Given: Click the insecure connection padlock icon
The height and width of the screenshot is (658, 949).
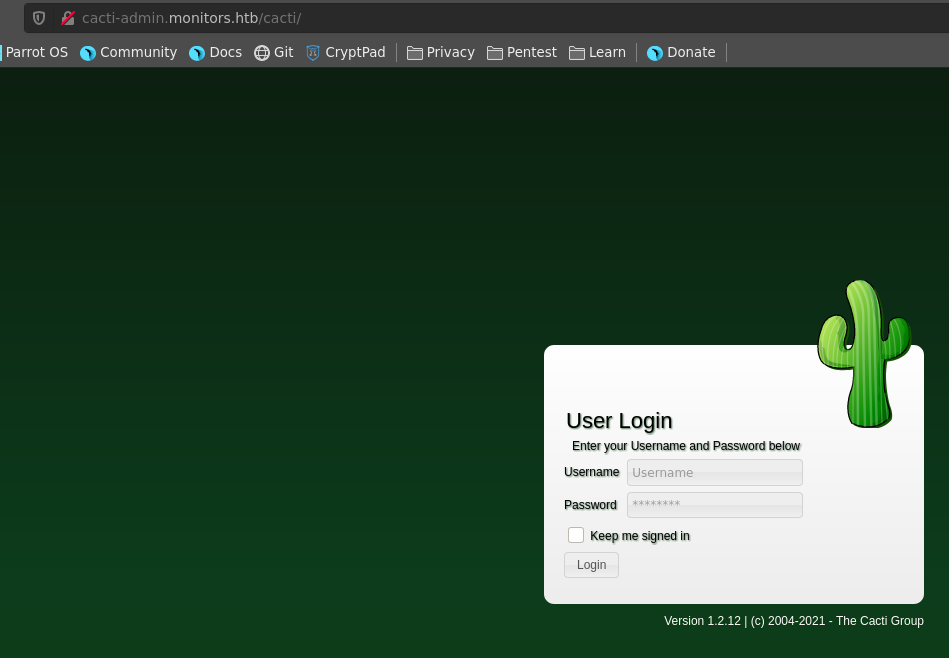Looking at the screenshot, I should (x=68, y=18).
